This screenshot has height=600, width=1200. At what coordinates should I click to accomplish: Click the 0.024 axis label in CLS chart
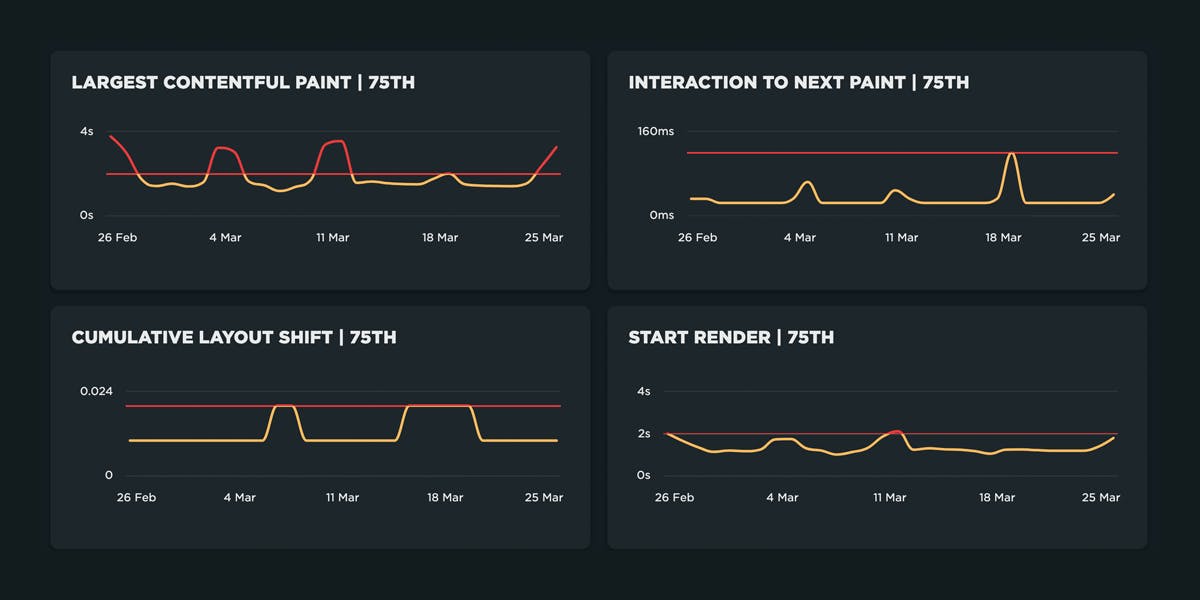point(96,390)
